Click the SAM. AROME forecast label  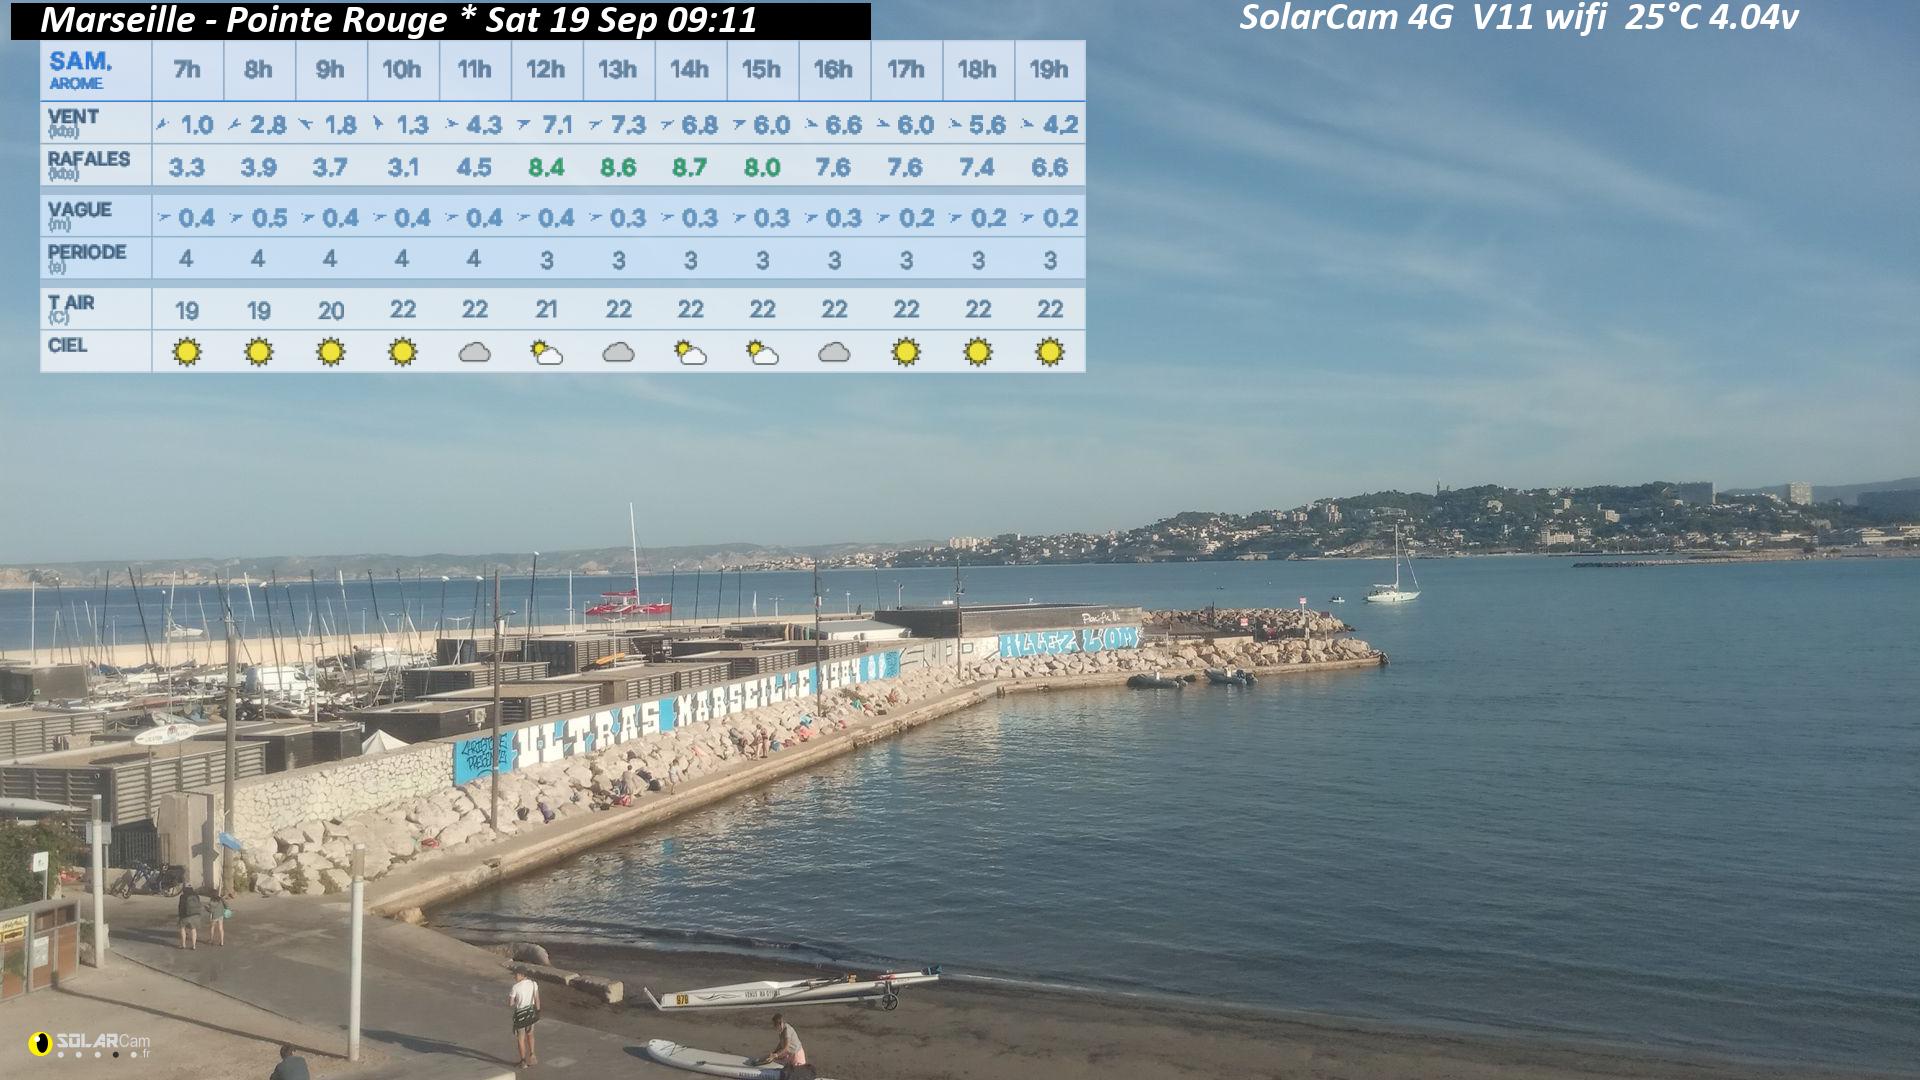[x=81, y=70]
